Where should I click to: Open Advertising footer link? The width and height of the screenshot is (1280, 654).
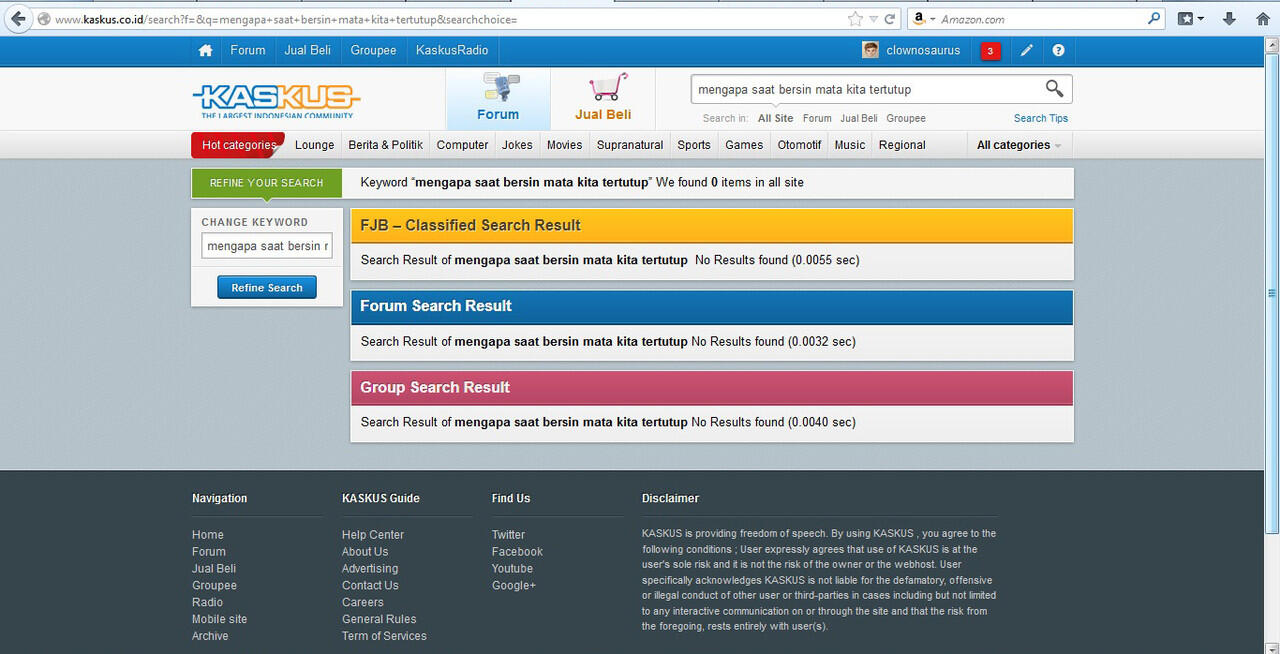point(370,569)
